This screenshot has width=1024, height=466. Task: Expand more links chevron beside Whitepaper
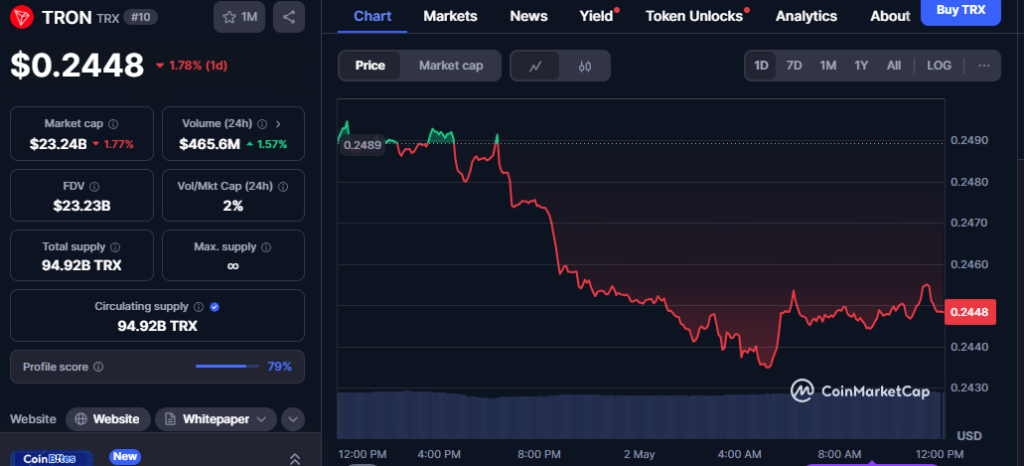click(293, 419)
